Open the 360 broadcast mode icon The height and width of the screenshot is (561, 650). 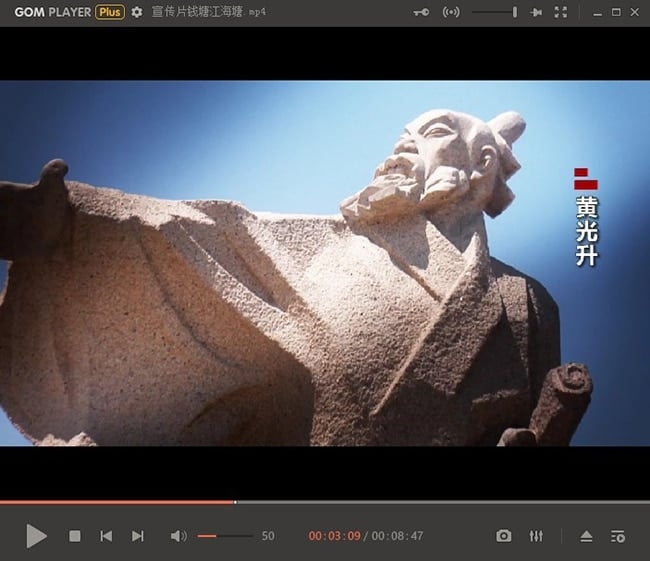coord(451,12)
